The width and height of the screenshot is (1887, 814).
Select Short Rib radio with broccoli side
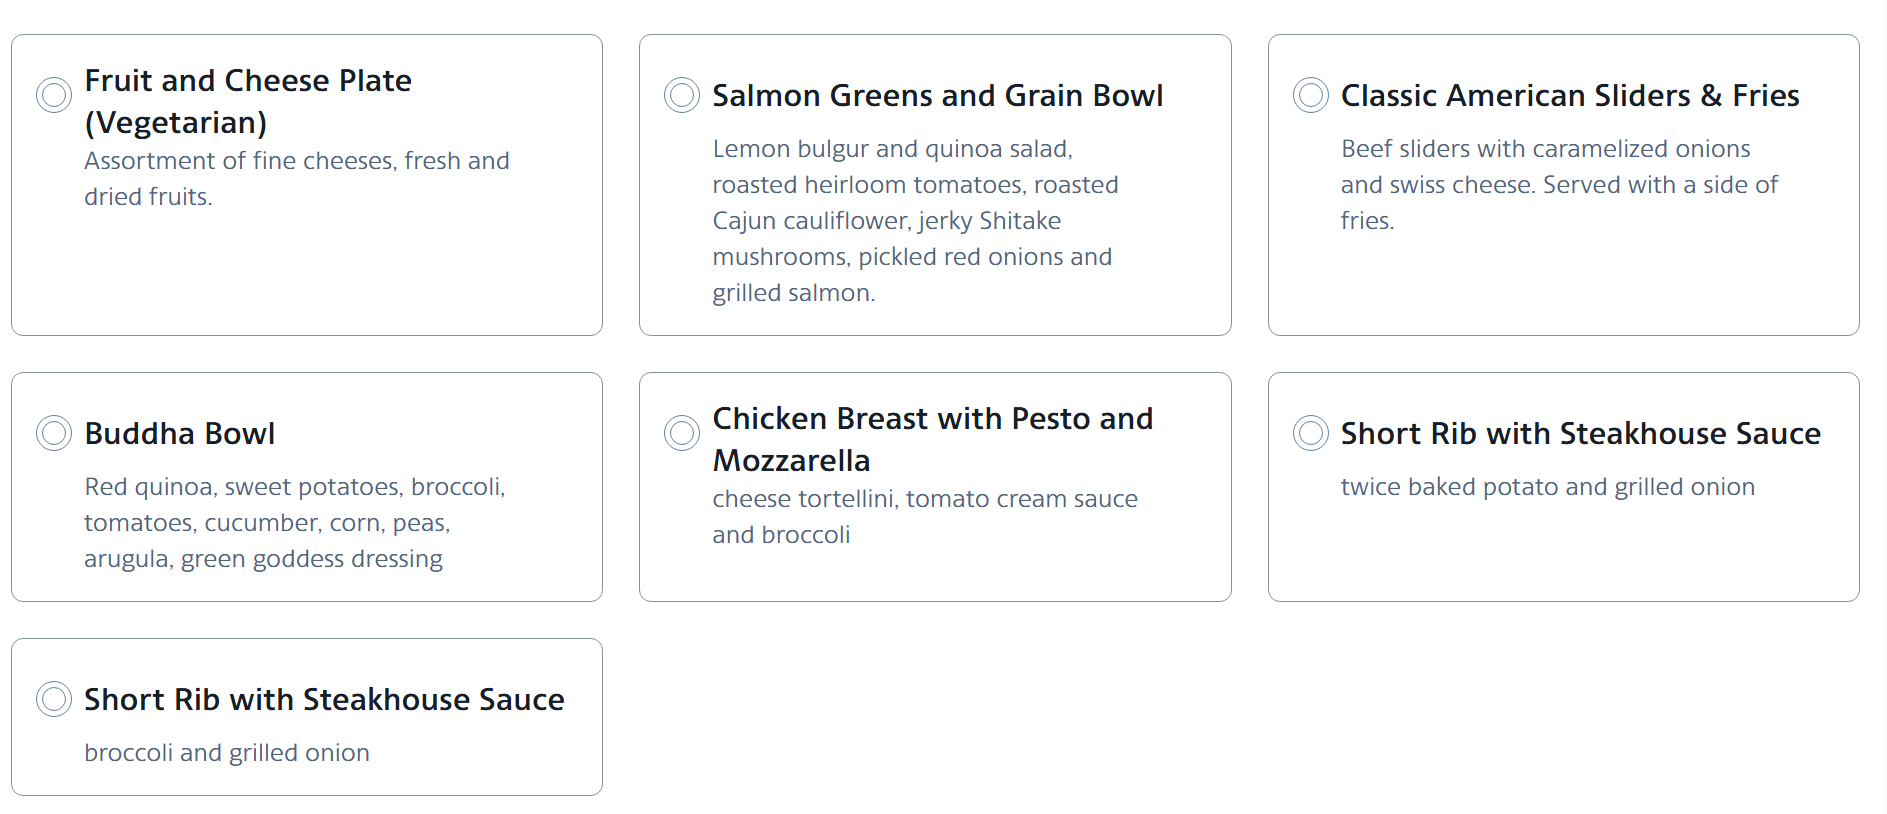coord(54,699)
